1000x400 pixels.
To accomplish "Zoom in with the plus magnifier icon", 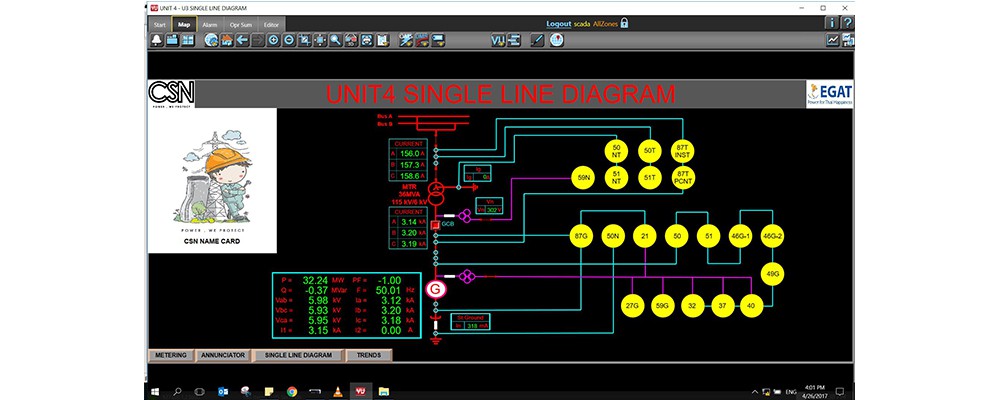I will click(273, 40).
